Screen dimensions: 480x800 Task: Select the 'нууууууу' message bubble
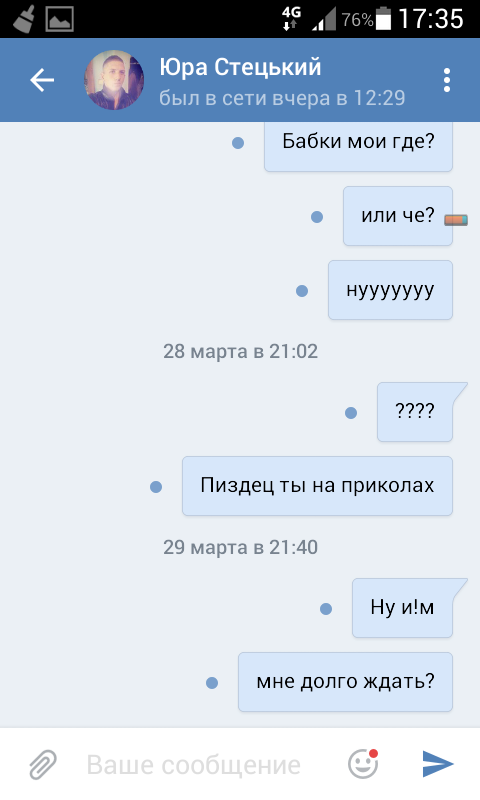390,290
